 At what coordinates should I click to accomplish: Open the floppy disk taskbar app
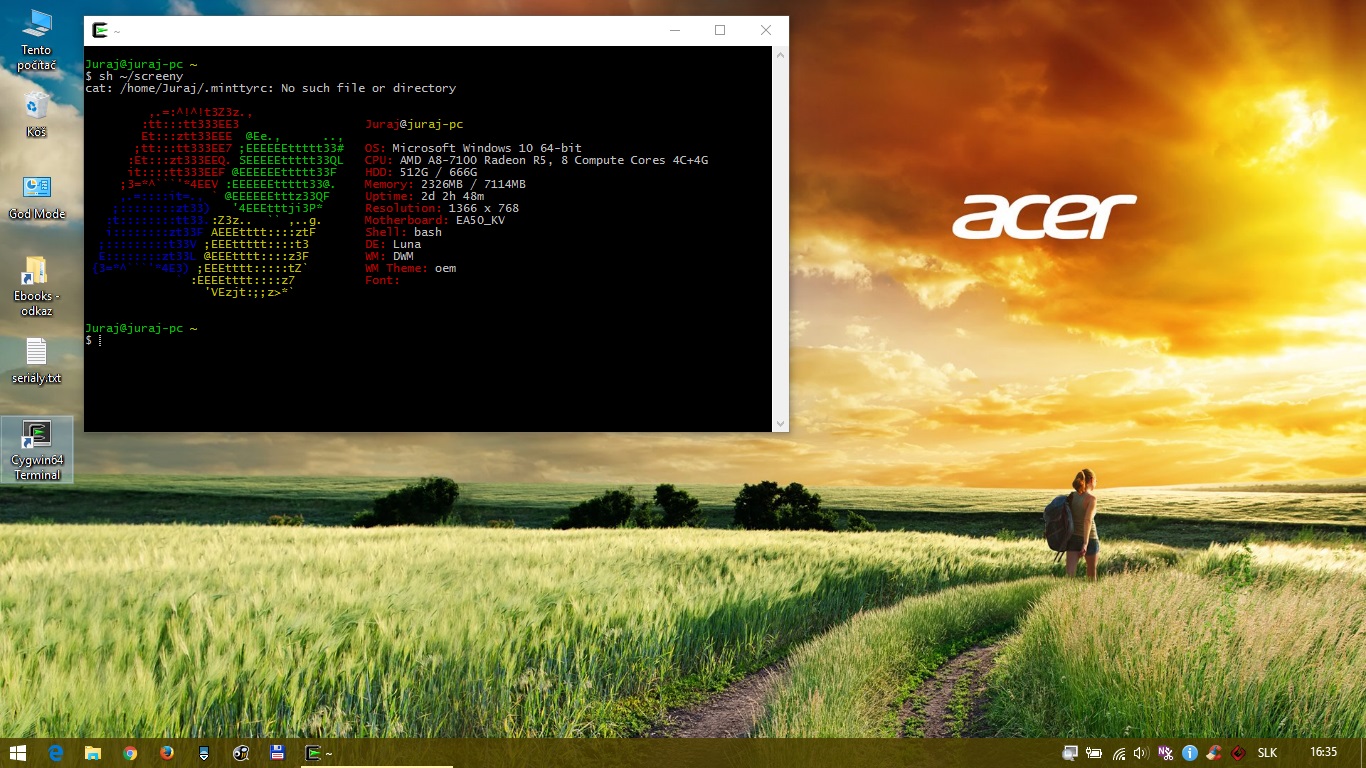click(278, 753)
